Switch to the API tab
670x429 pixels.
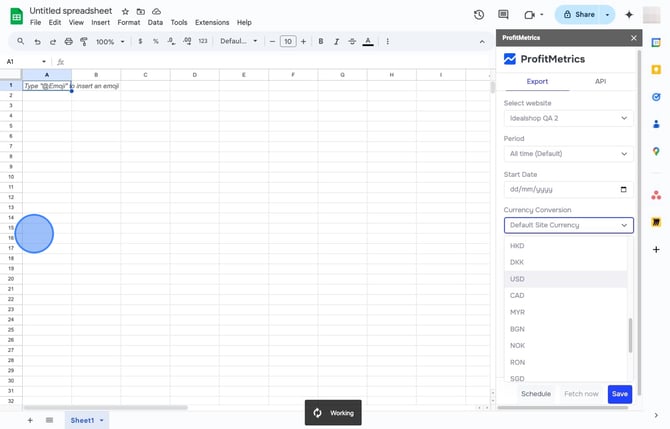[x=600, y=81]
